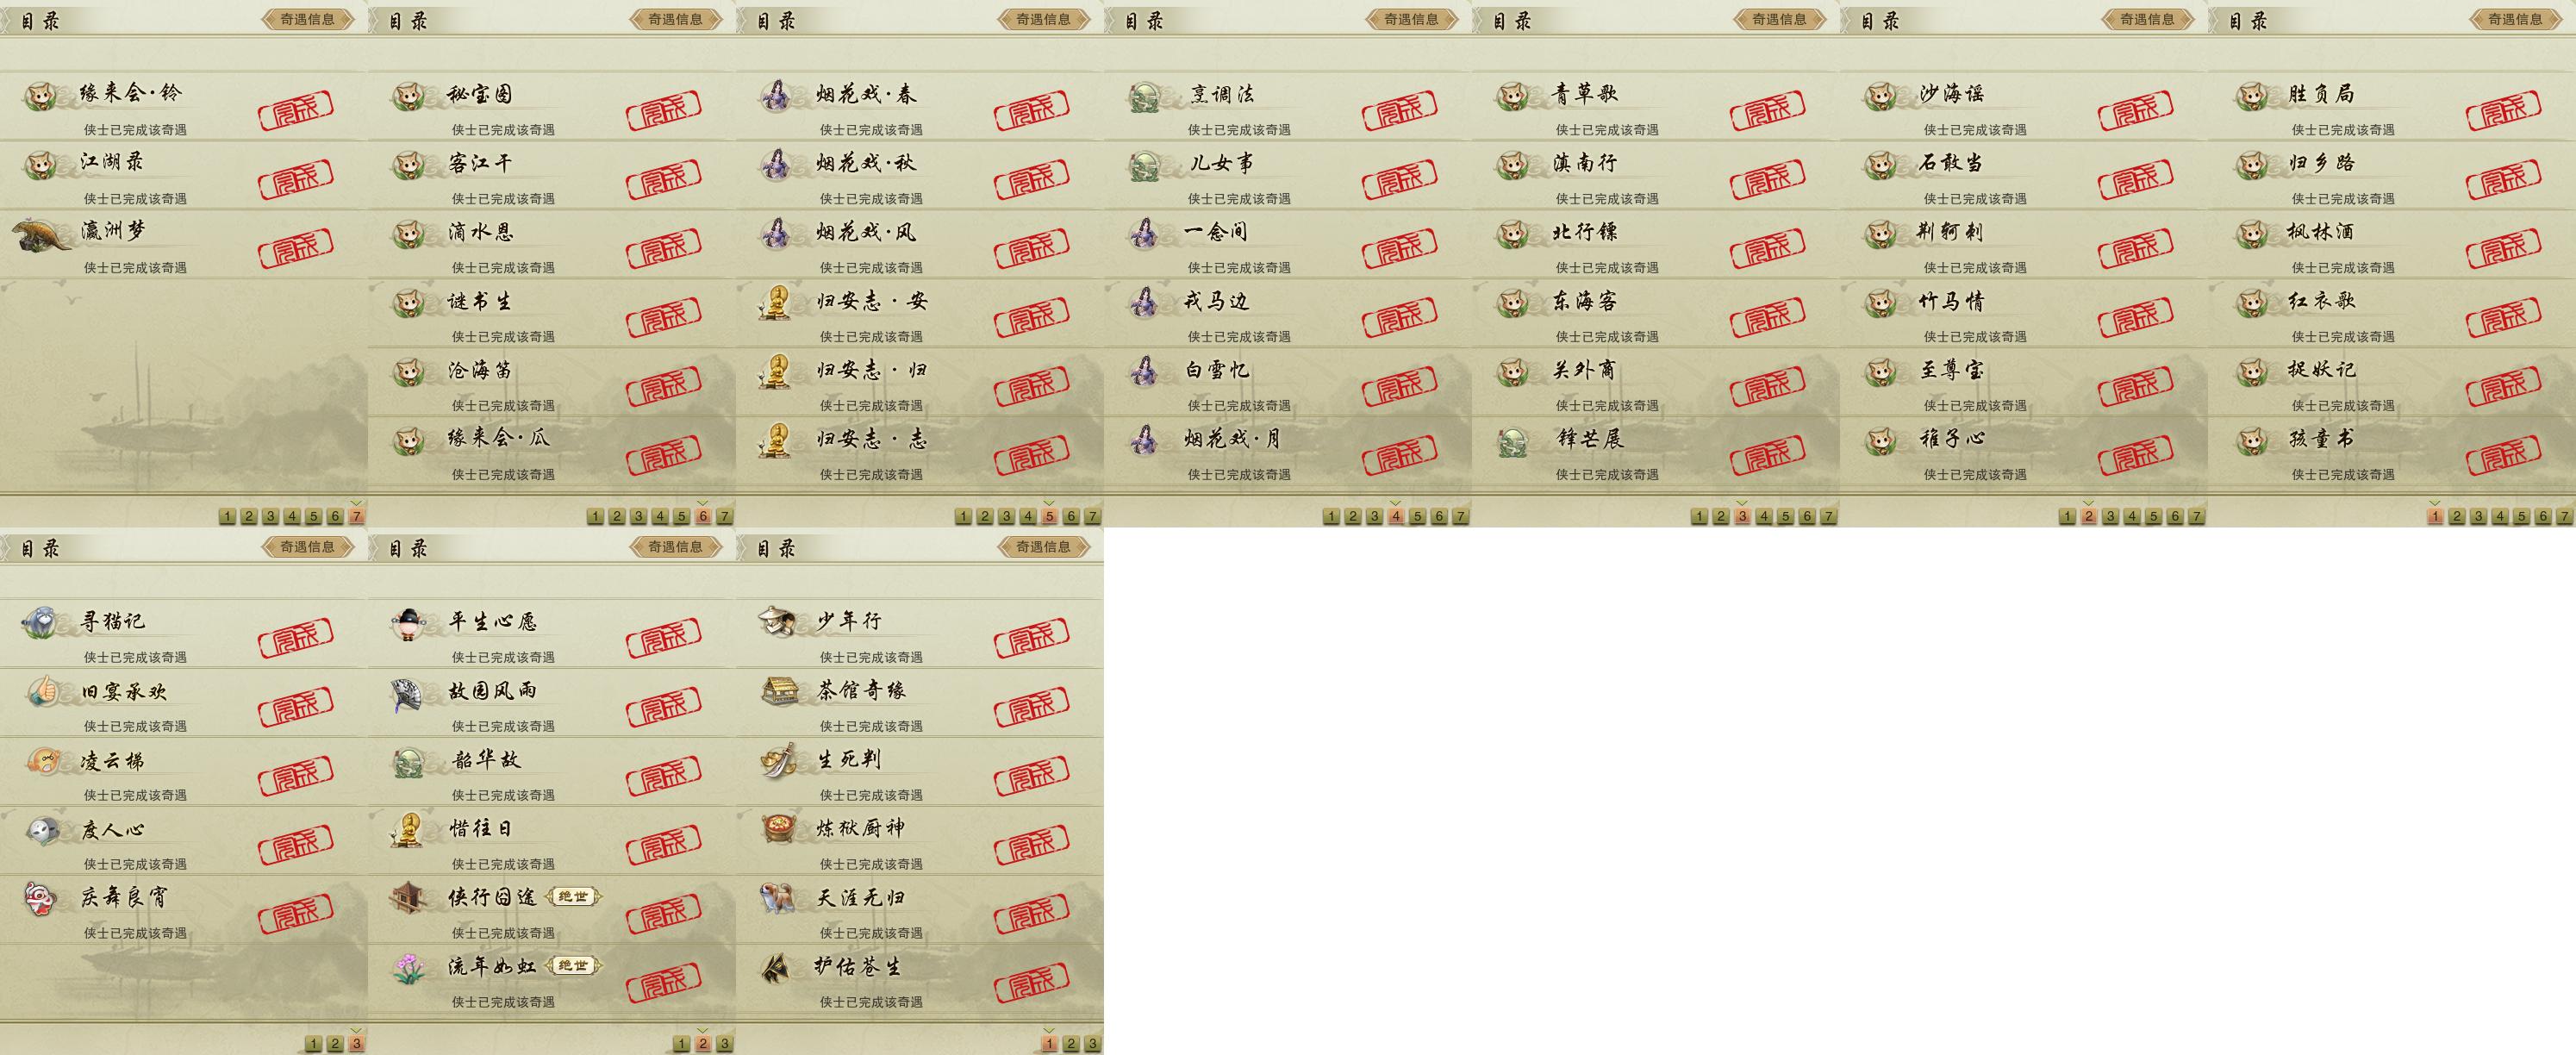Switch to page 3 below the 护佑苍生 list
The height and width of the screenshot is (1055, 2576).
pyautogui.click(x=1092, y=1044)
